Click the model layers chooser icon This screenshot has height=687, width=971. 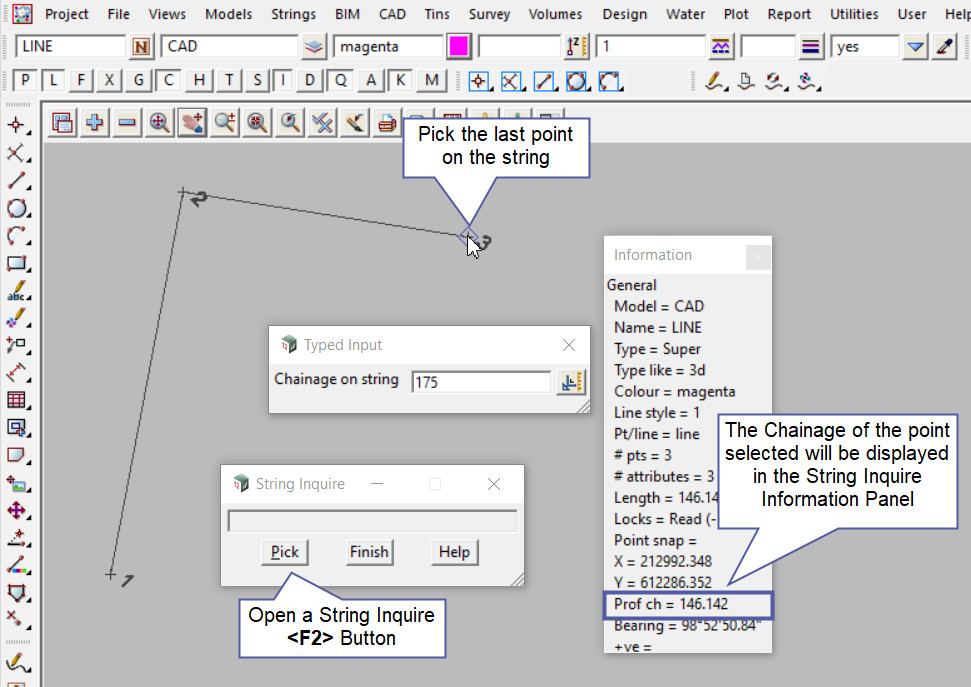314,47
